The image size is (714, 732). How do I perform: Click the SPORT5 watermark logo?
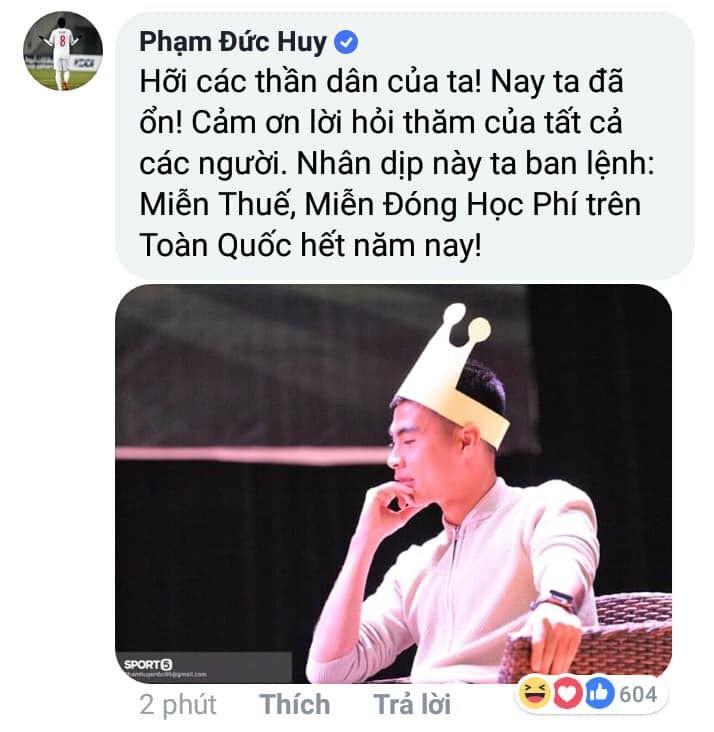148,664
